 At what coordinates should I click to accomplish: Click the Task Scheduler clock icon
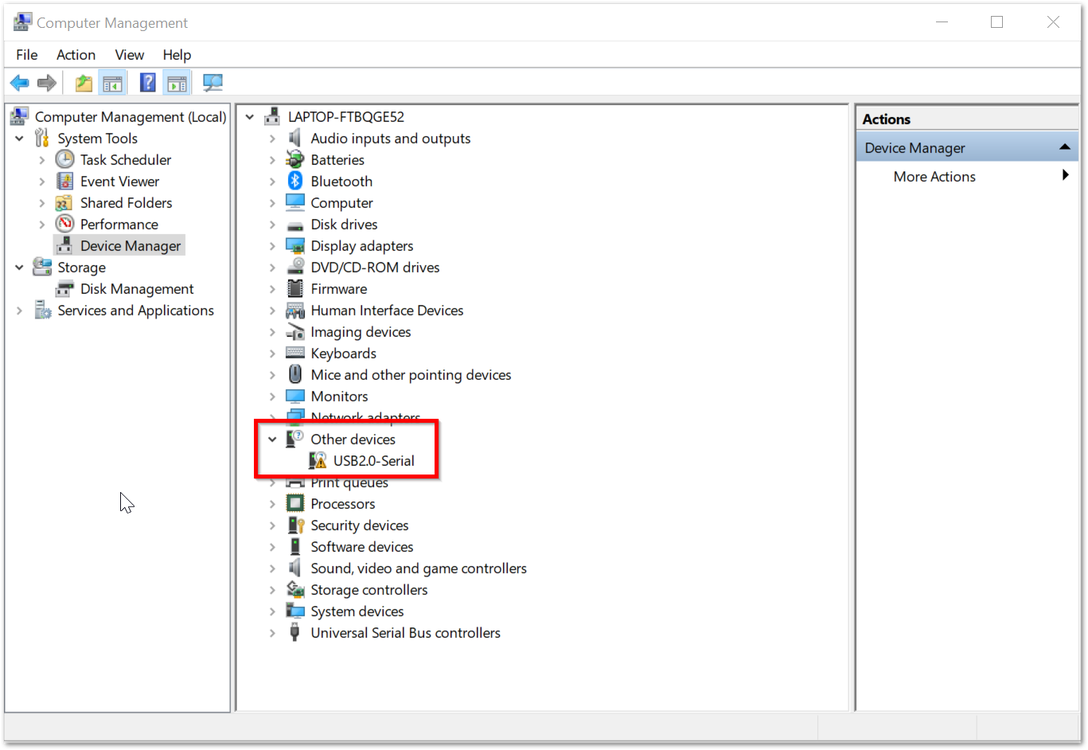point(65,160)
